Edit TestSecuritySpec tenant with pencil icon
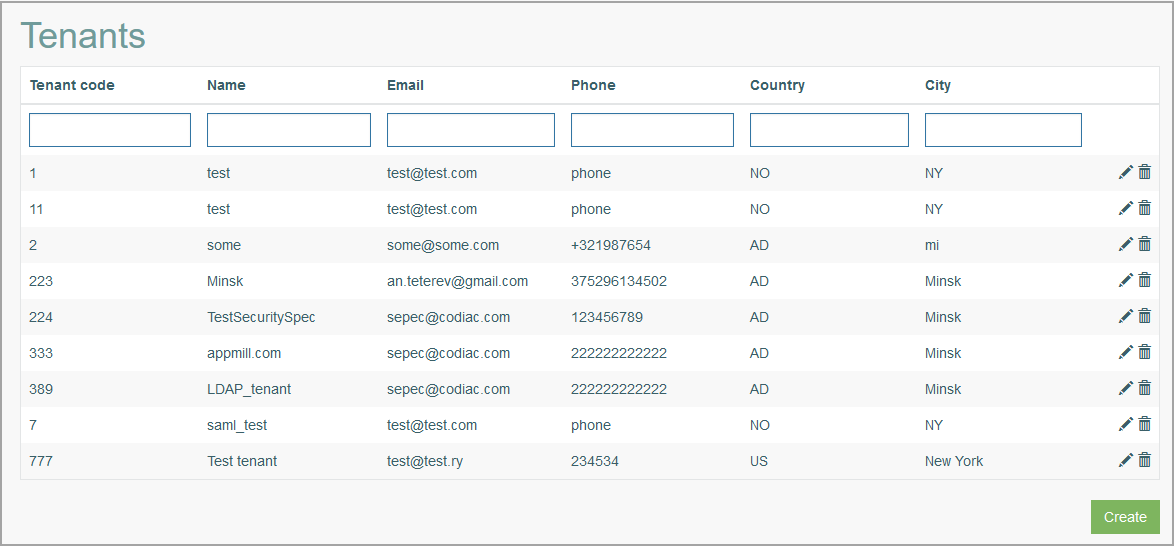Image resolution: width=1174 pixels, height=546 pixels. [1125, 316]
